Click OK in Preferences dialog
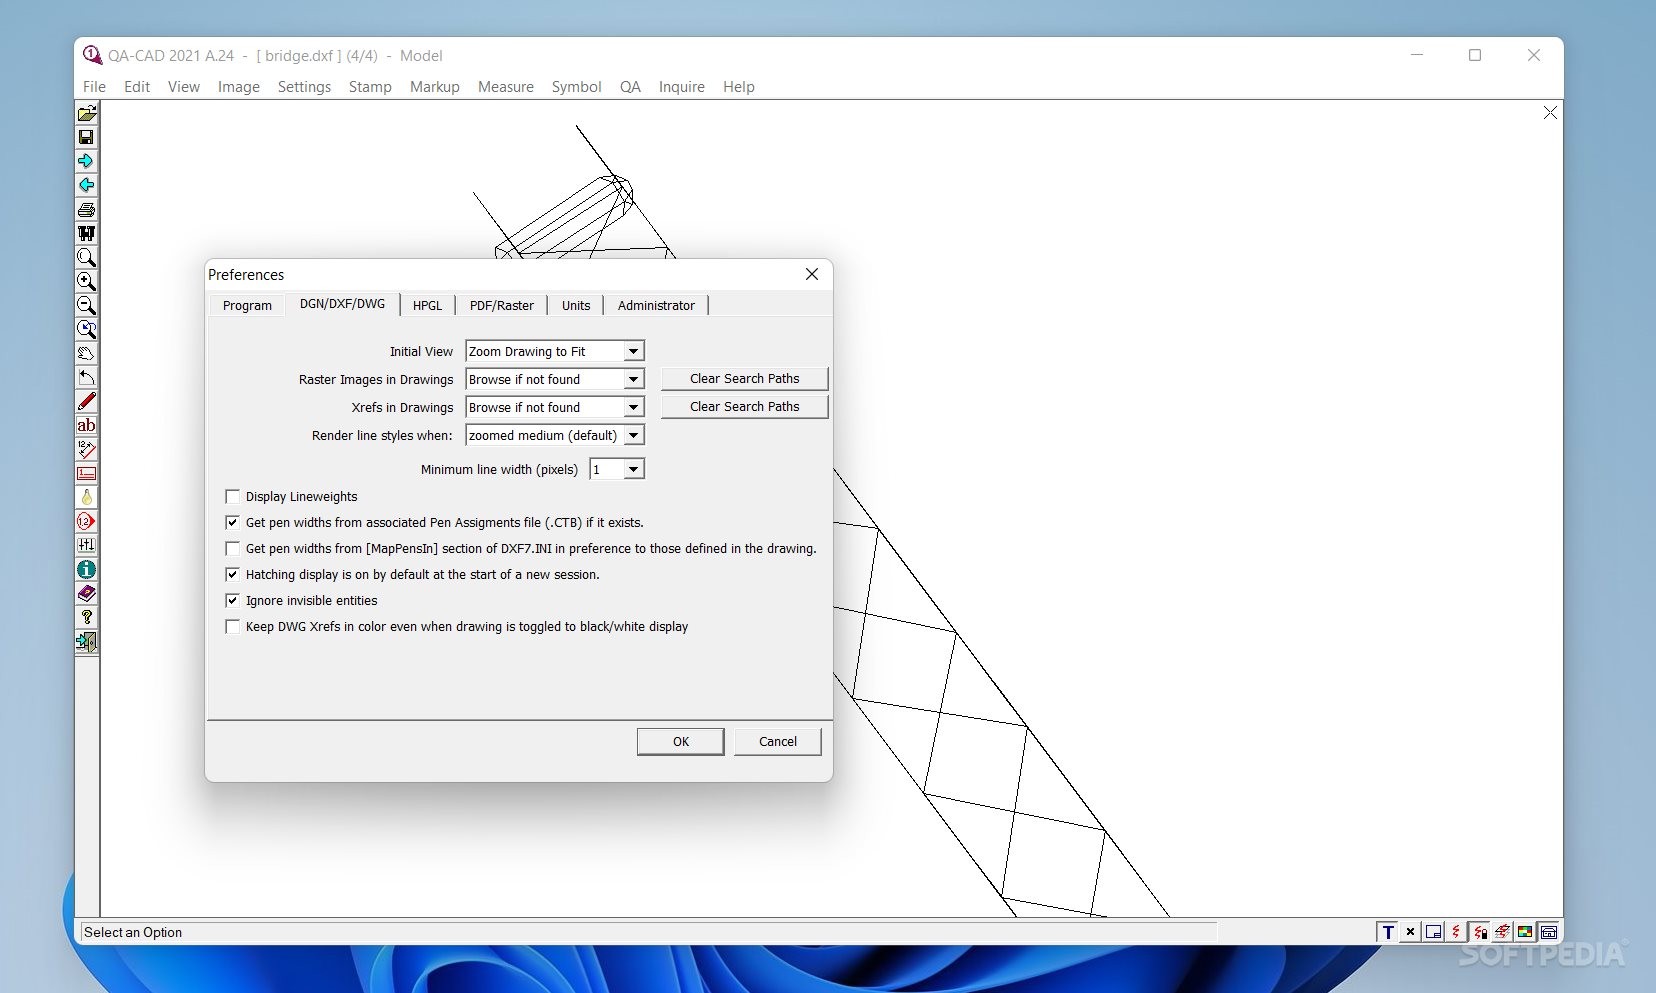 coord(681,741)
